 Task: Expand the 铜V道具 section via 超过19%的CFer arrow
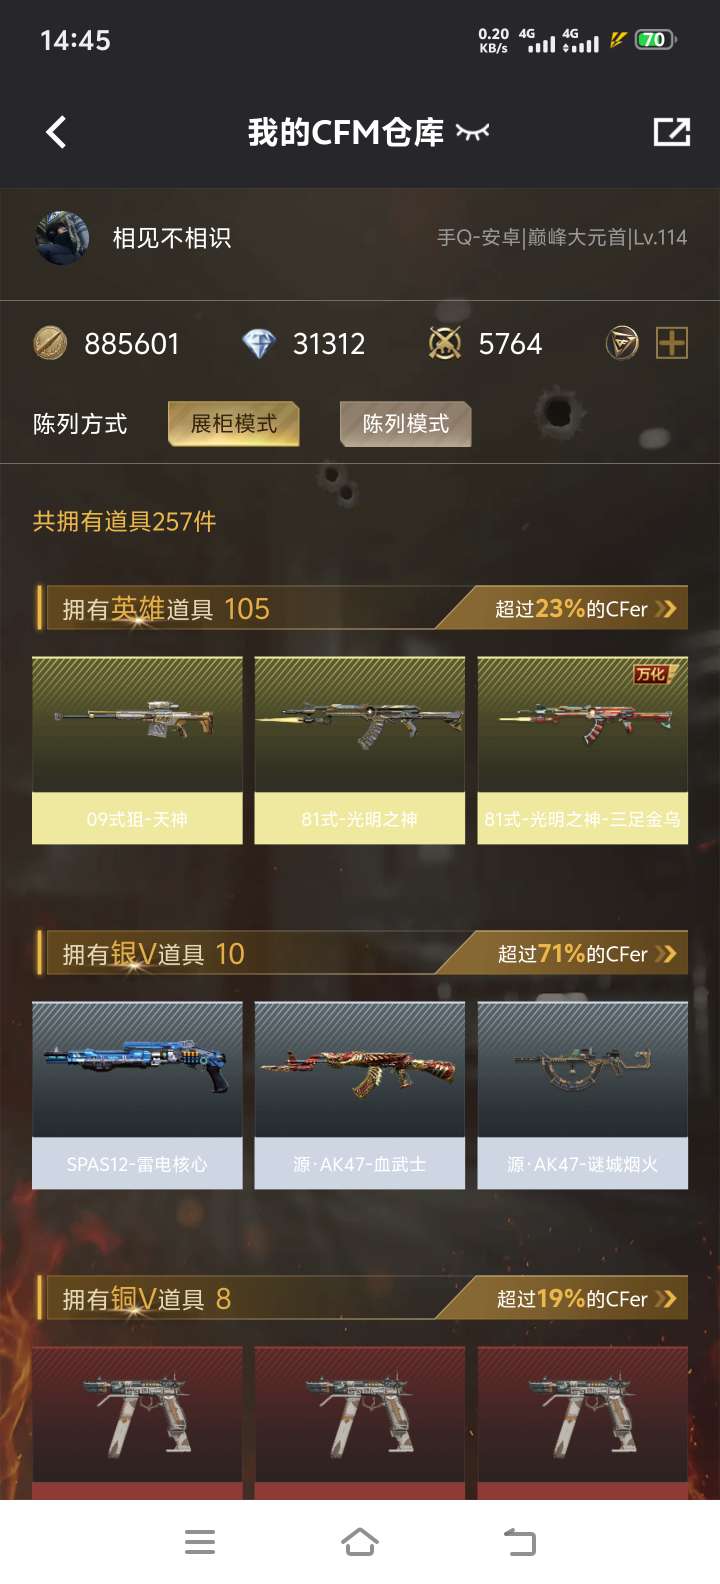pos(587,1299)
